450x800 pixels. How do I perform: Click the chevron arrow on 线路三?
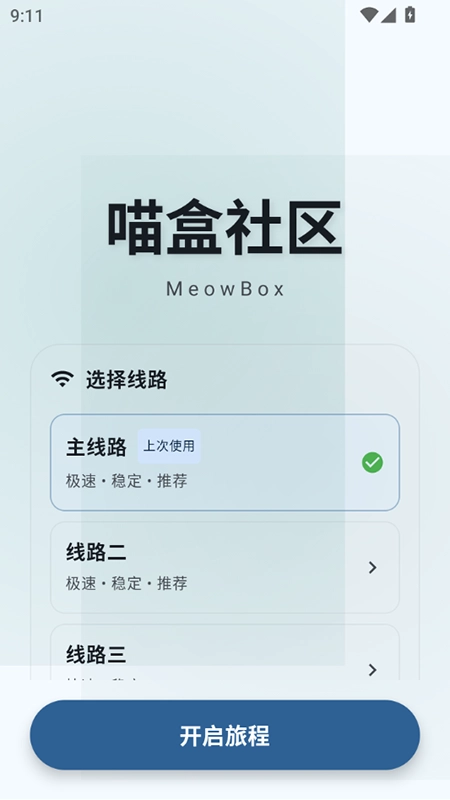(x=372, y=669)
